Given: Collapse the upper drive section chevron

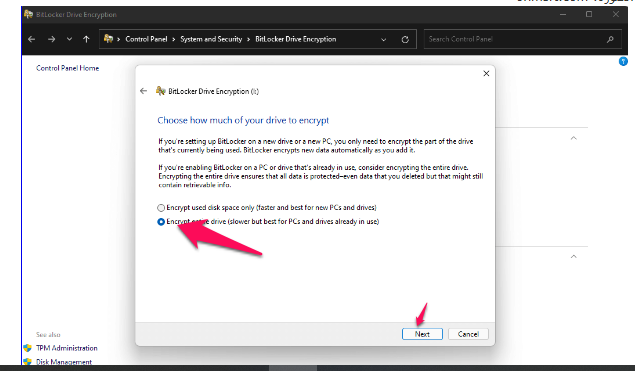Looking at the screenshot, I should pyautogui.click(x=573, y=138).
